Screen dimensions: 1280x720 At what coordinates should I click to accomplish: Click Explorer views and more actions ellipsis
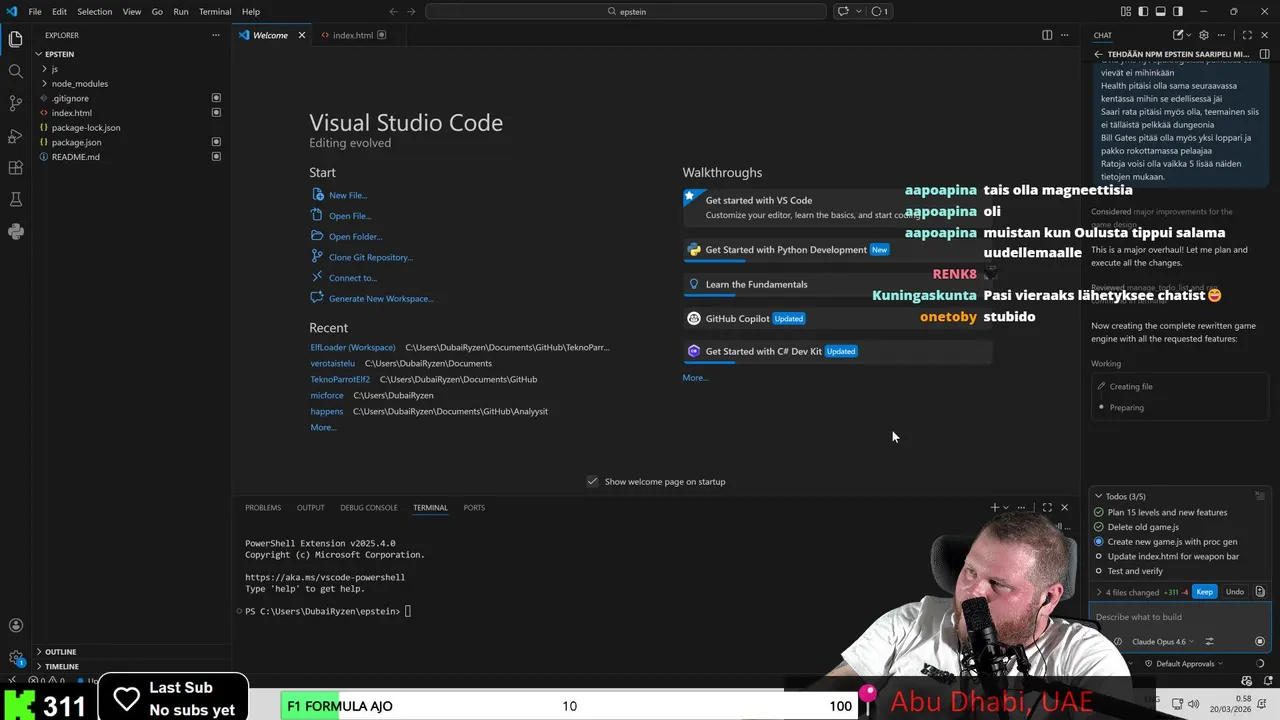point(215,35)
